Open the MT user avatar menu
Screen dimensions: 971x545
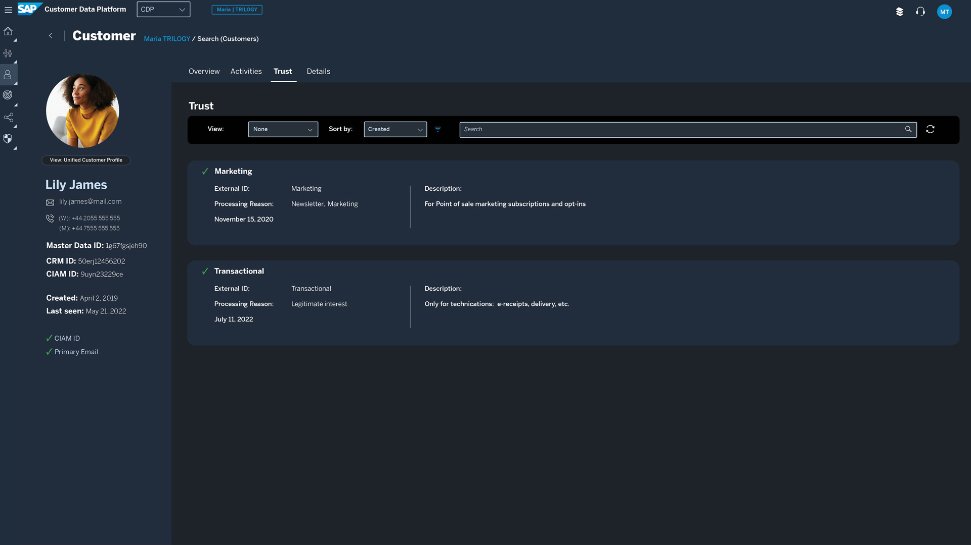coord(944,11)
